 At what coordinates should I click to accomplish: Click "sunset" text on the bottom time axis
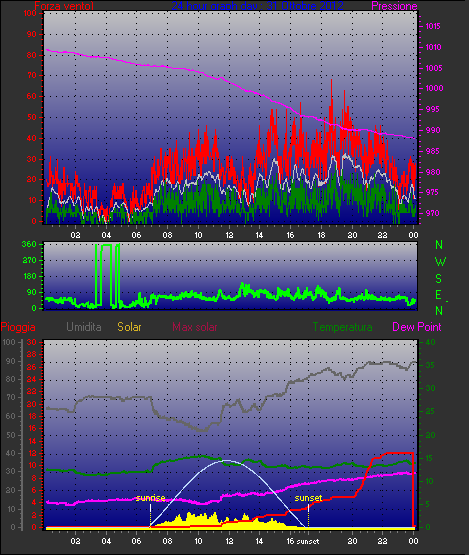tap(308, 542)
